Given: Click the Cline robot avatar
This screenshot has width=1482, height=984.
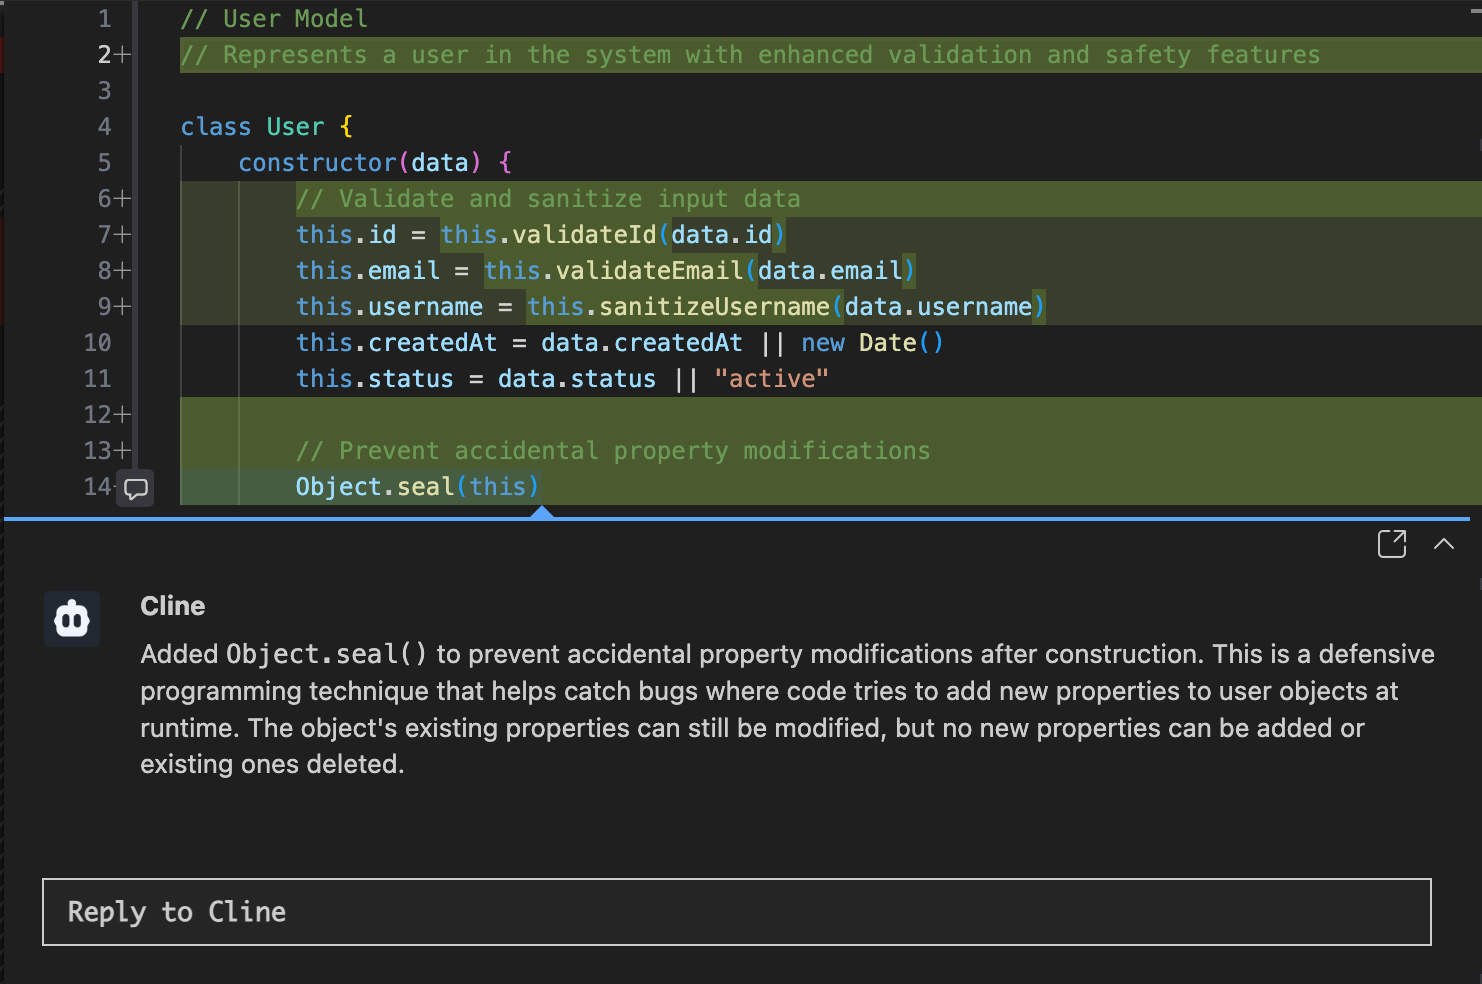Looking at the screenshot, I should click(72, 619).
